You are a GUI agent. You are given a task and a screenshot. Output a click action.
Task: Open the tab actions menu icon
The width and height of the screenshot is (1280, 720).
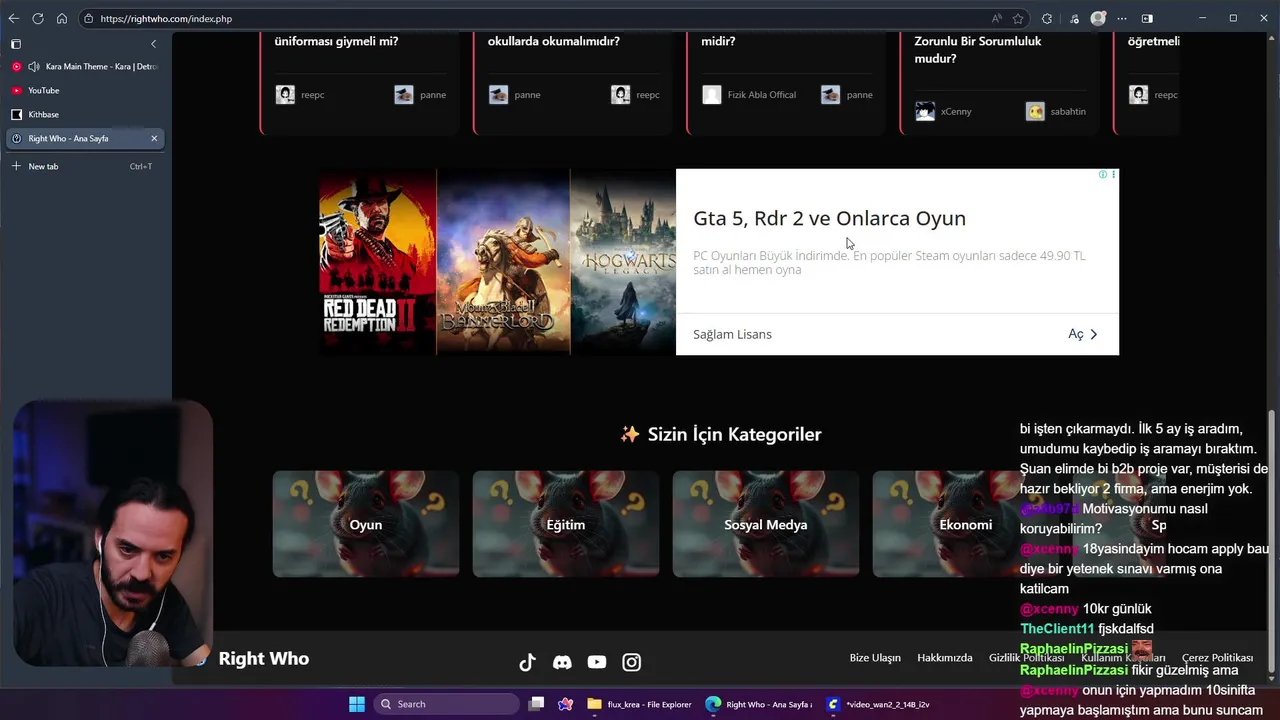coord(16,44)
